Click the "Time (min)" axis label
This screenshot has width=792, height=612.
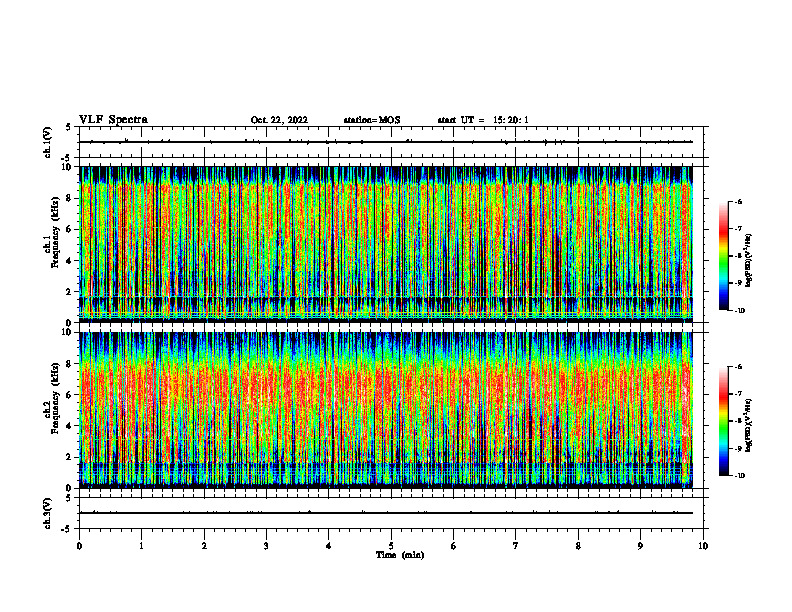tap(400, 555)
